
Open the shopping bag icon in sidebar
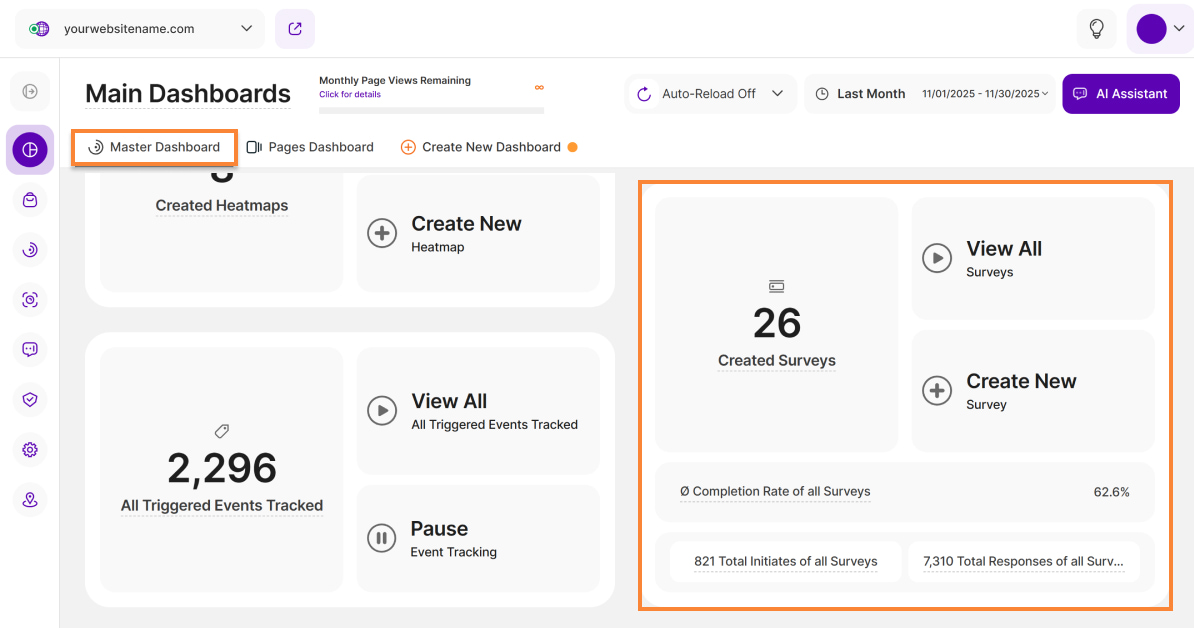point(30,200)
